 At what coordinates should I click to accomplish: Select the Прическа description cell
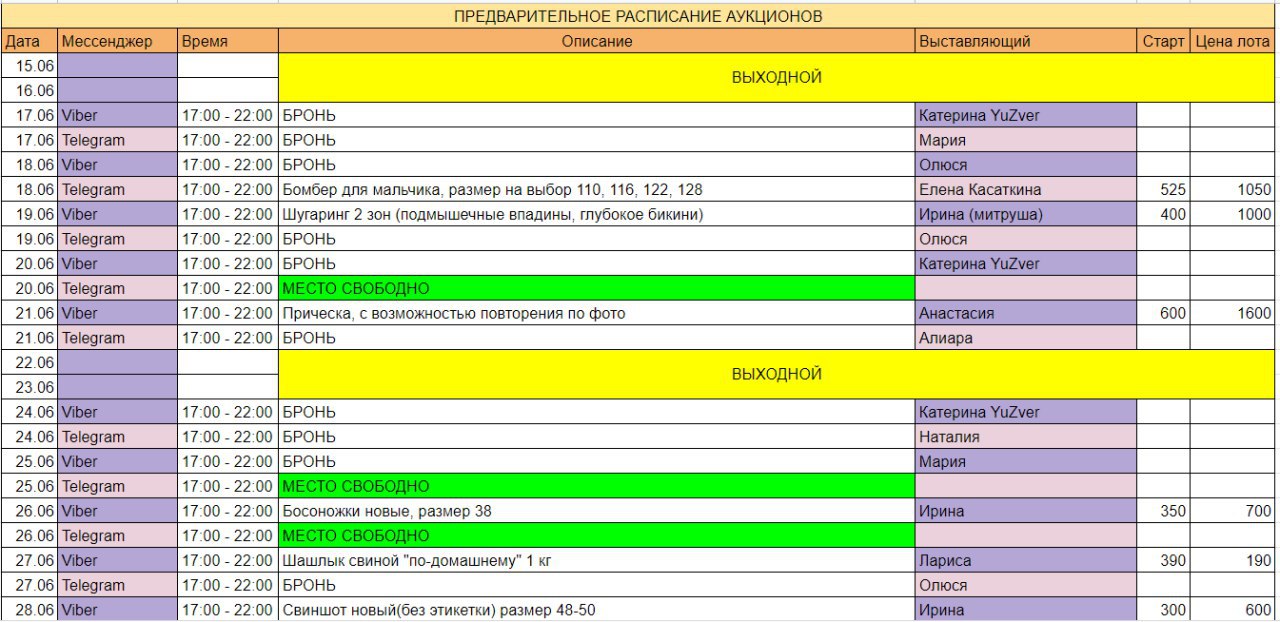[x=596, y=313]
